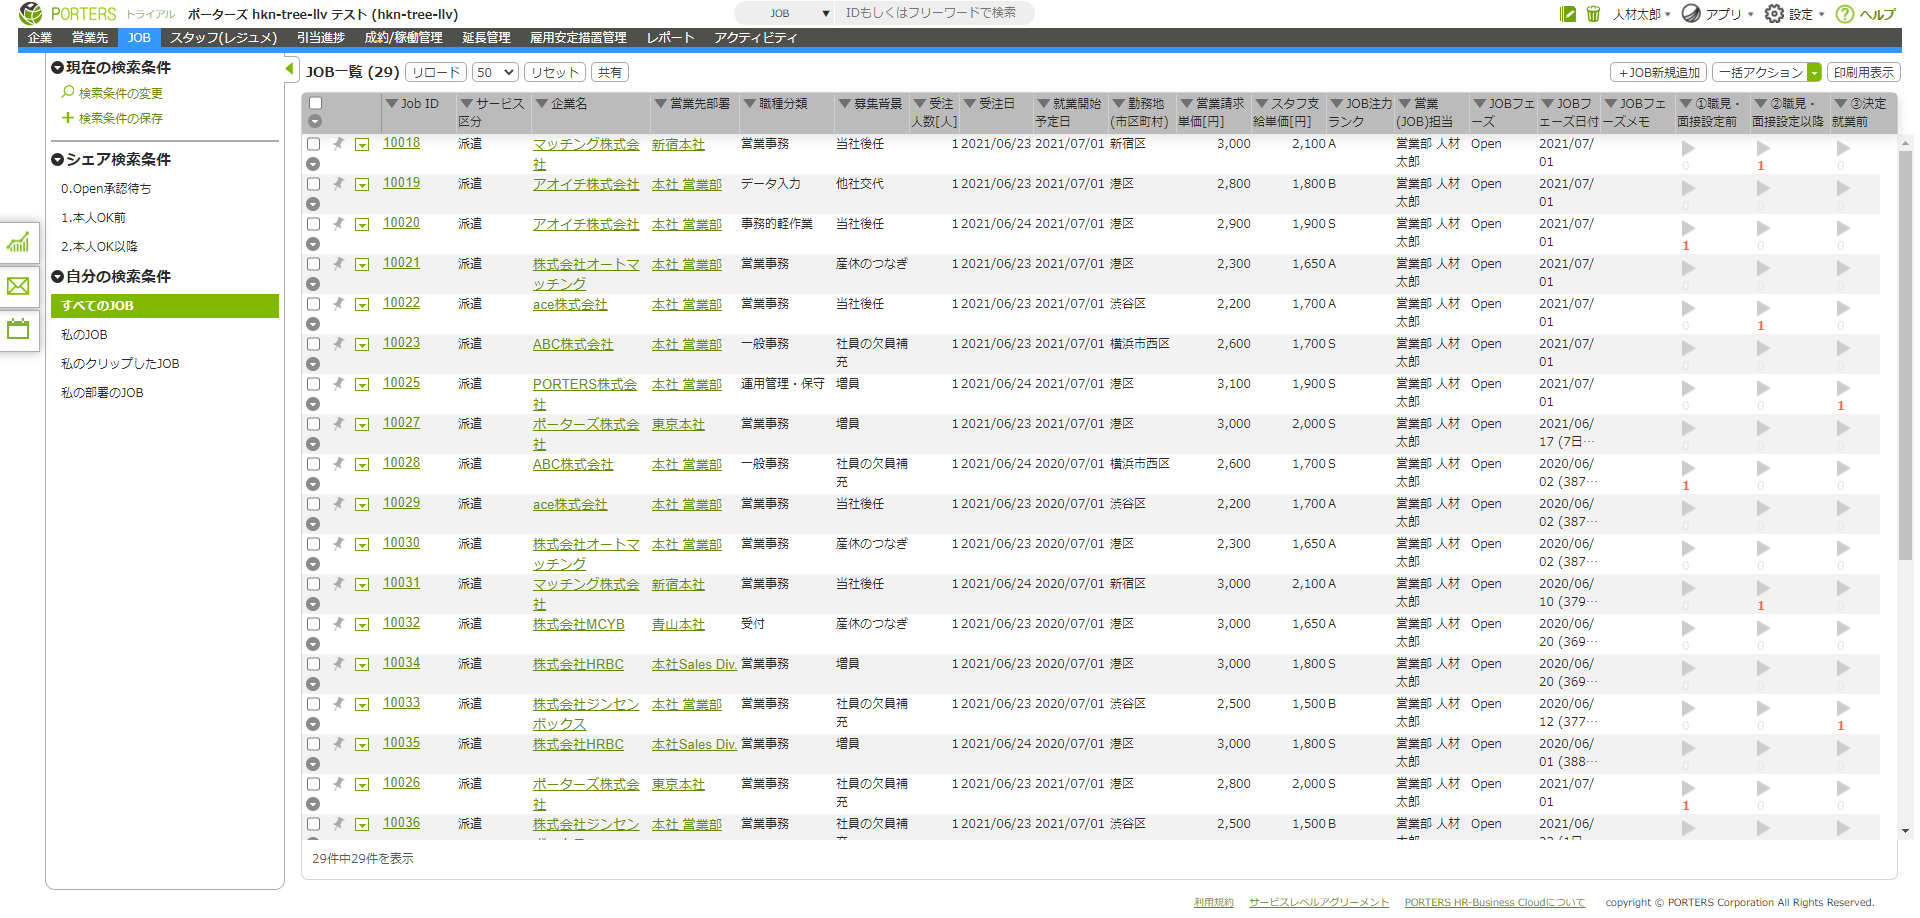Image resolution: width=1920 pixels, height=918 pixels.
Task: Click the +JOB新規追加 button
Action: click(1658, 72)
